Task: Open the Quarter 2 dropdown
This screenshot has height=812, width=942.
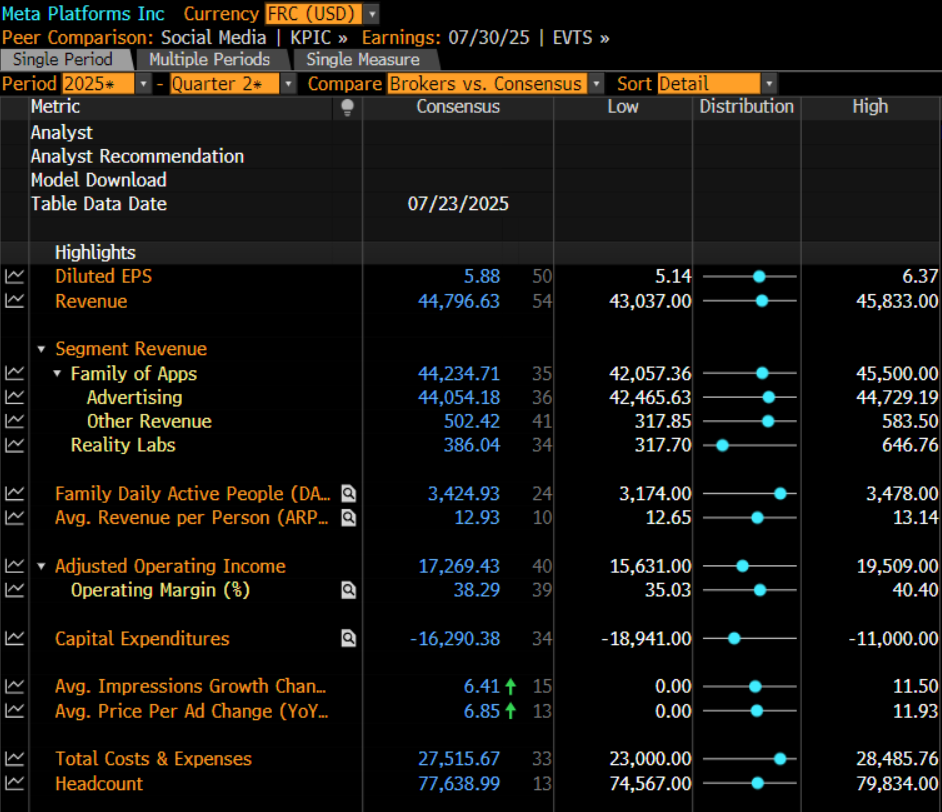Action: (x=288, y=84)
